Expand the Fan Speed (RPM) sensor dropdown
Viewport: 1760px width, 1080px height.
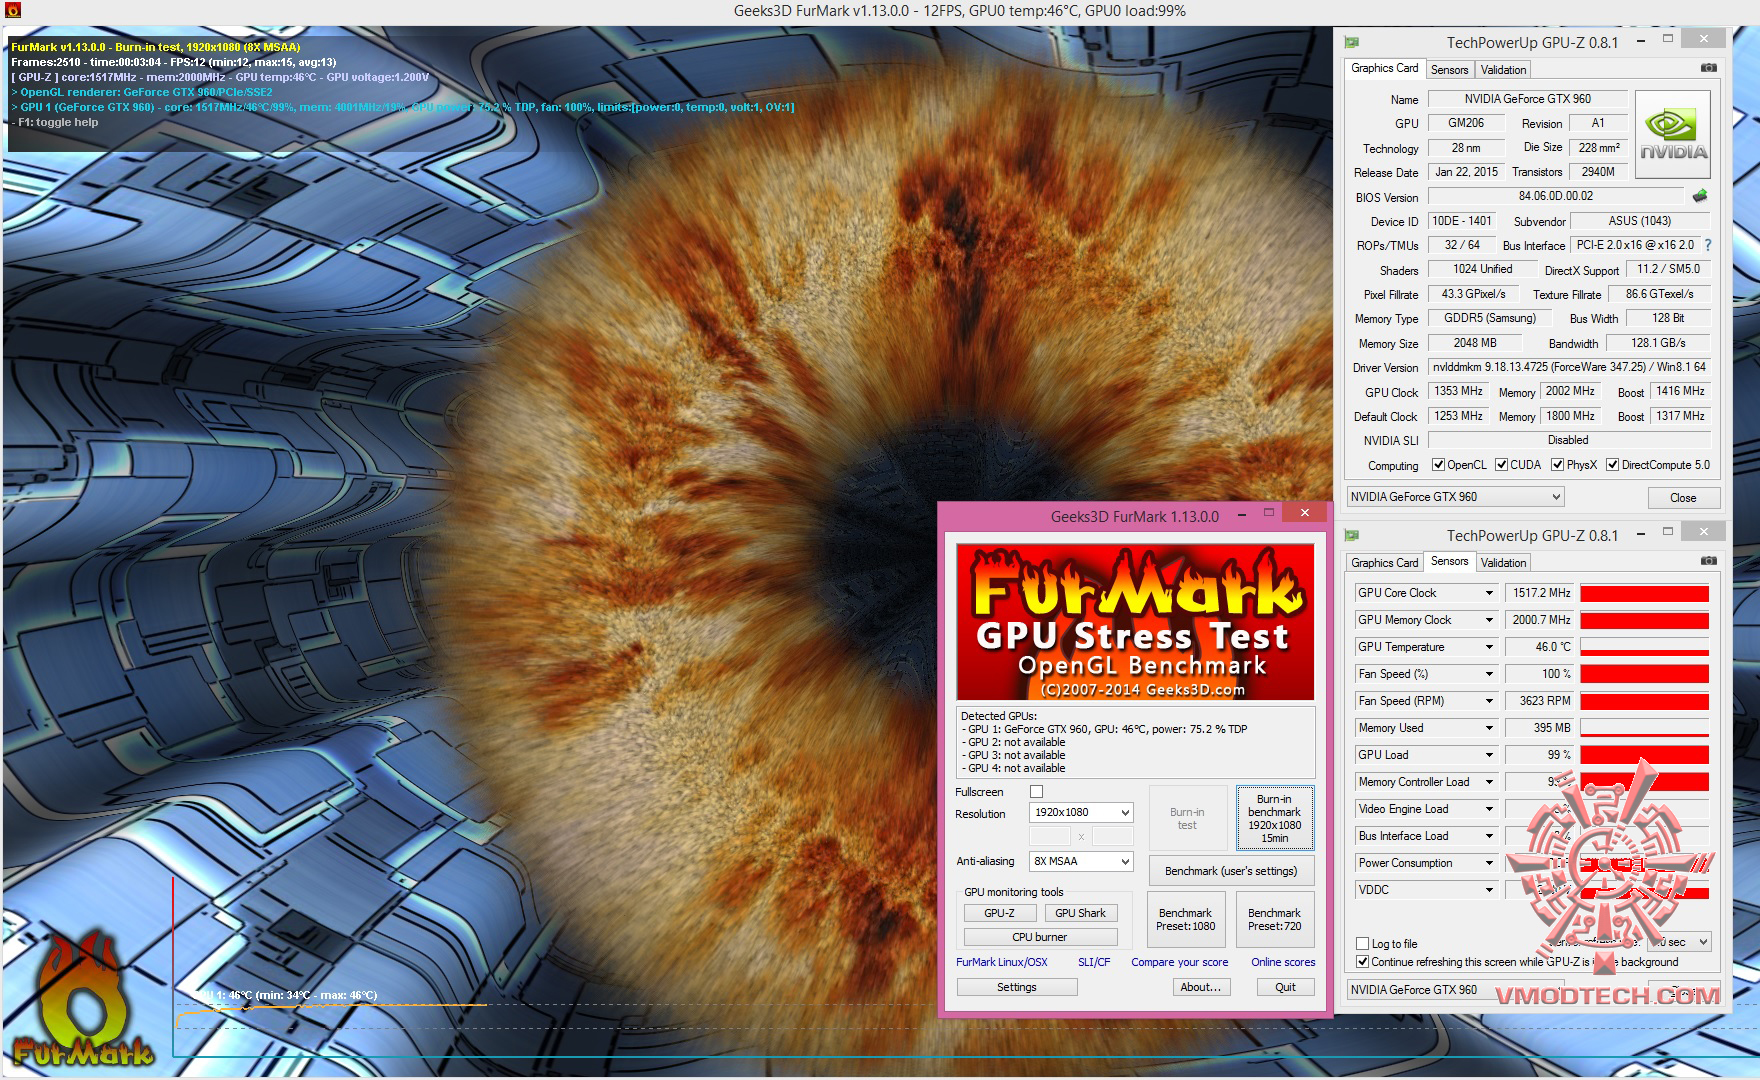click(x=1489, y=701)
